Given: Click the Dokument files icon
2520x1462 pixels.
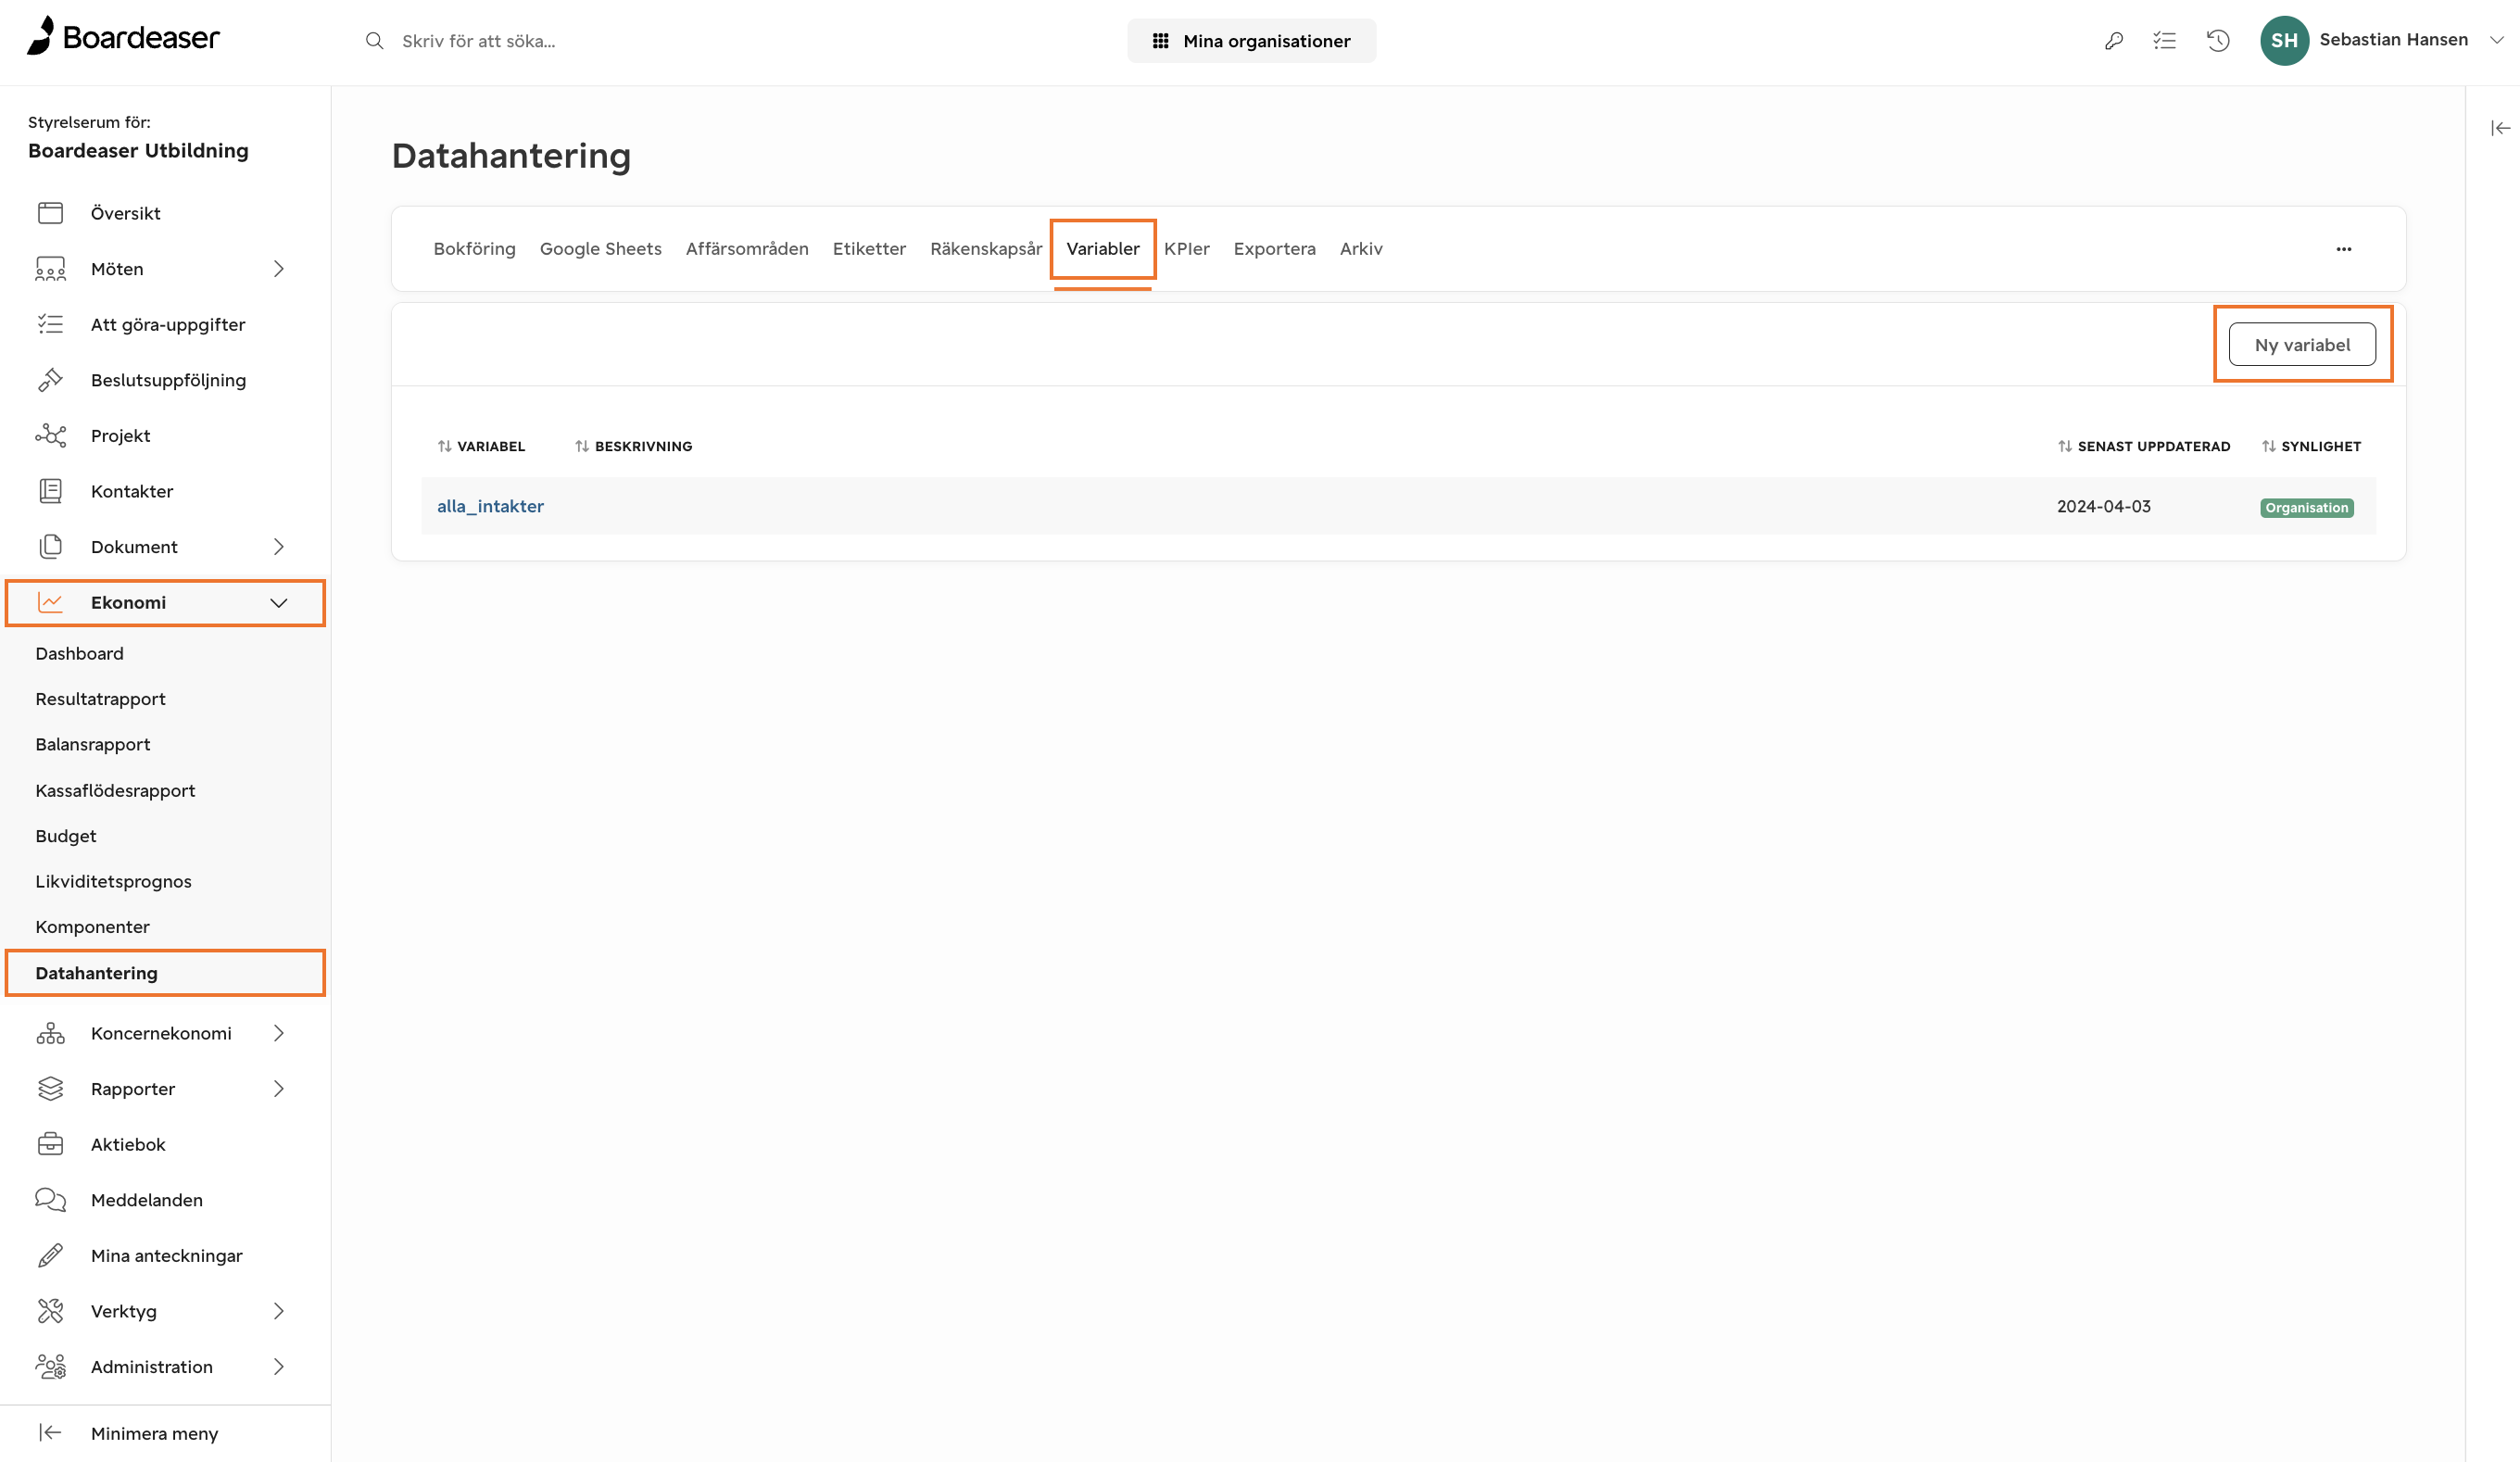Looking at the screenshot, I should tap(51, 546).
